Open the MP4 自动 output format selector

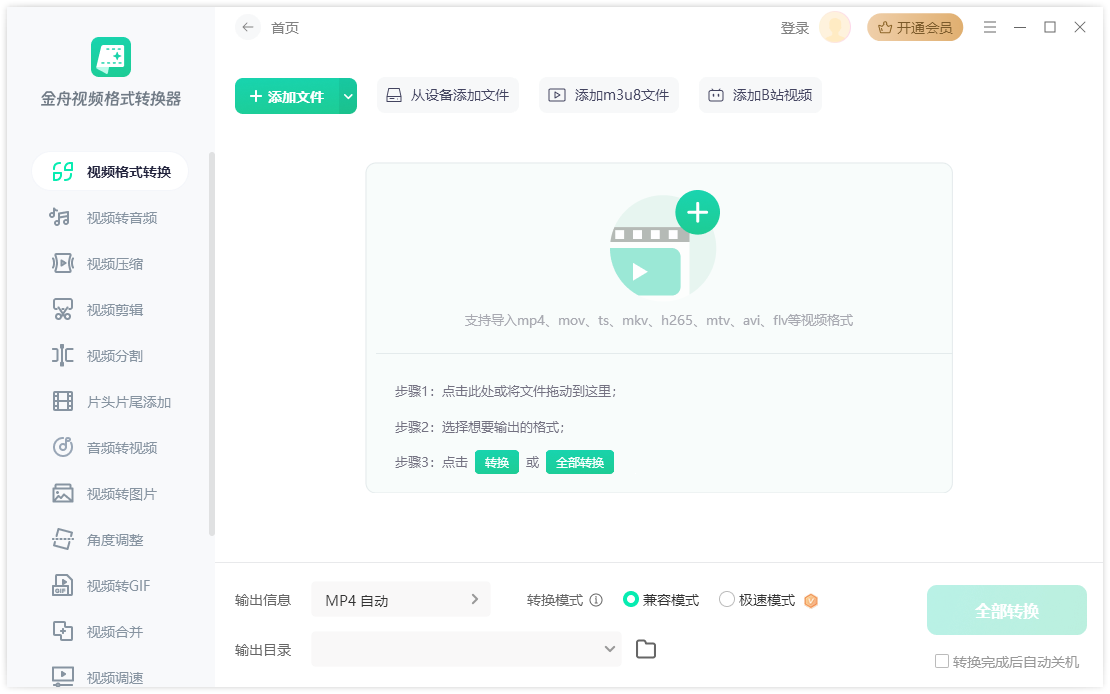400,599
